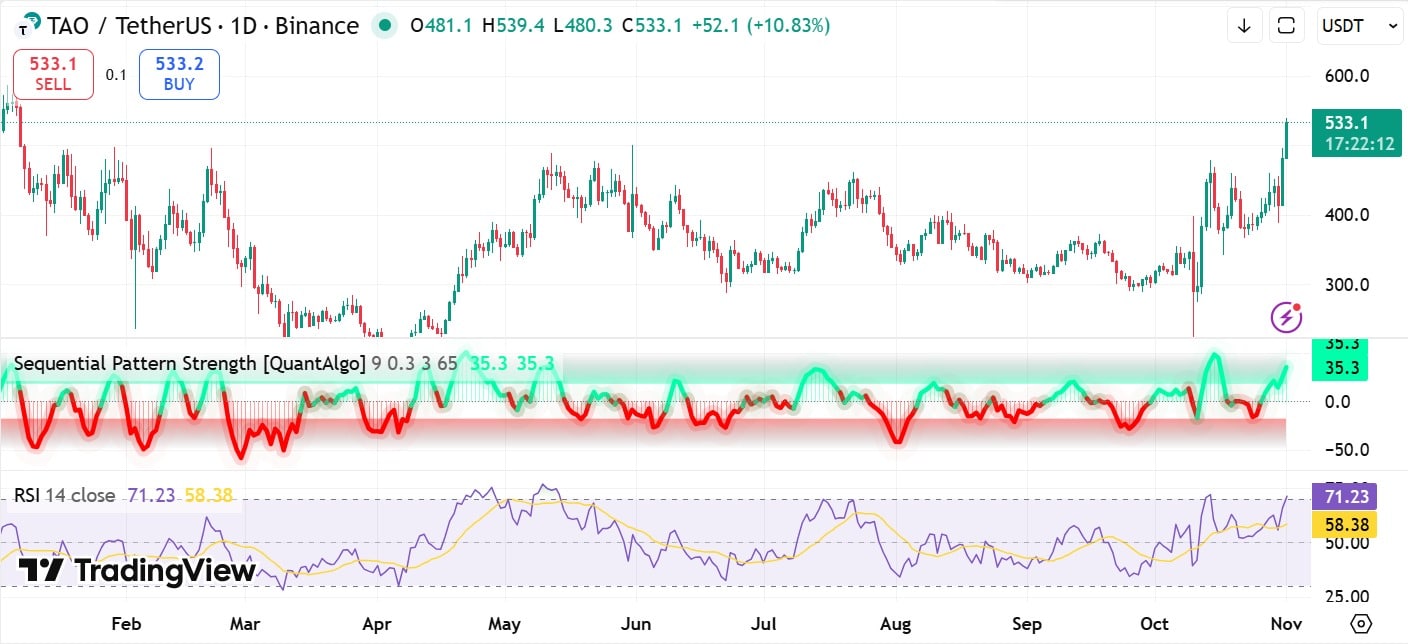The height and width of the screenshot is (644, 1408).
Task: Click the TradingView logo watermark
Action: pos(137,571)
